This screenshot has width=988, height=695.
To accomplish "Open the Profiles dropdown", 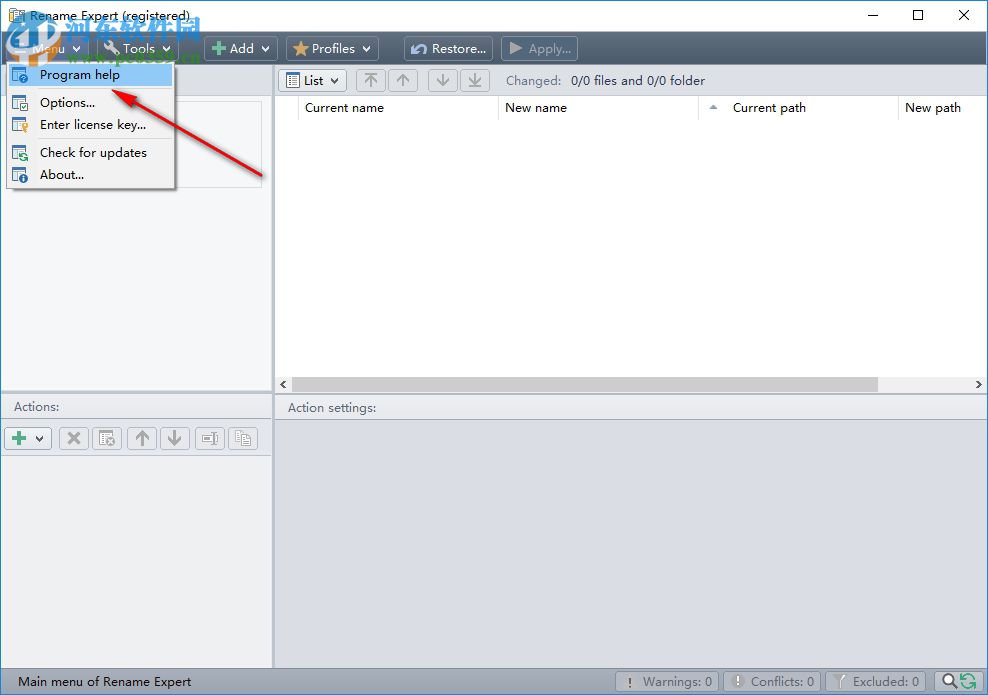I will [331, 48].
